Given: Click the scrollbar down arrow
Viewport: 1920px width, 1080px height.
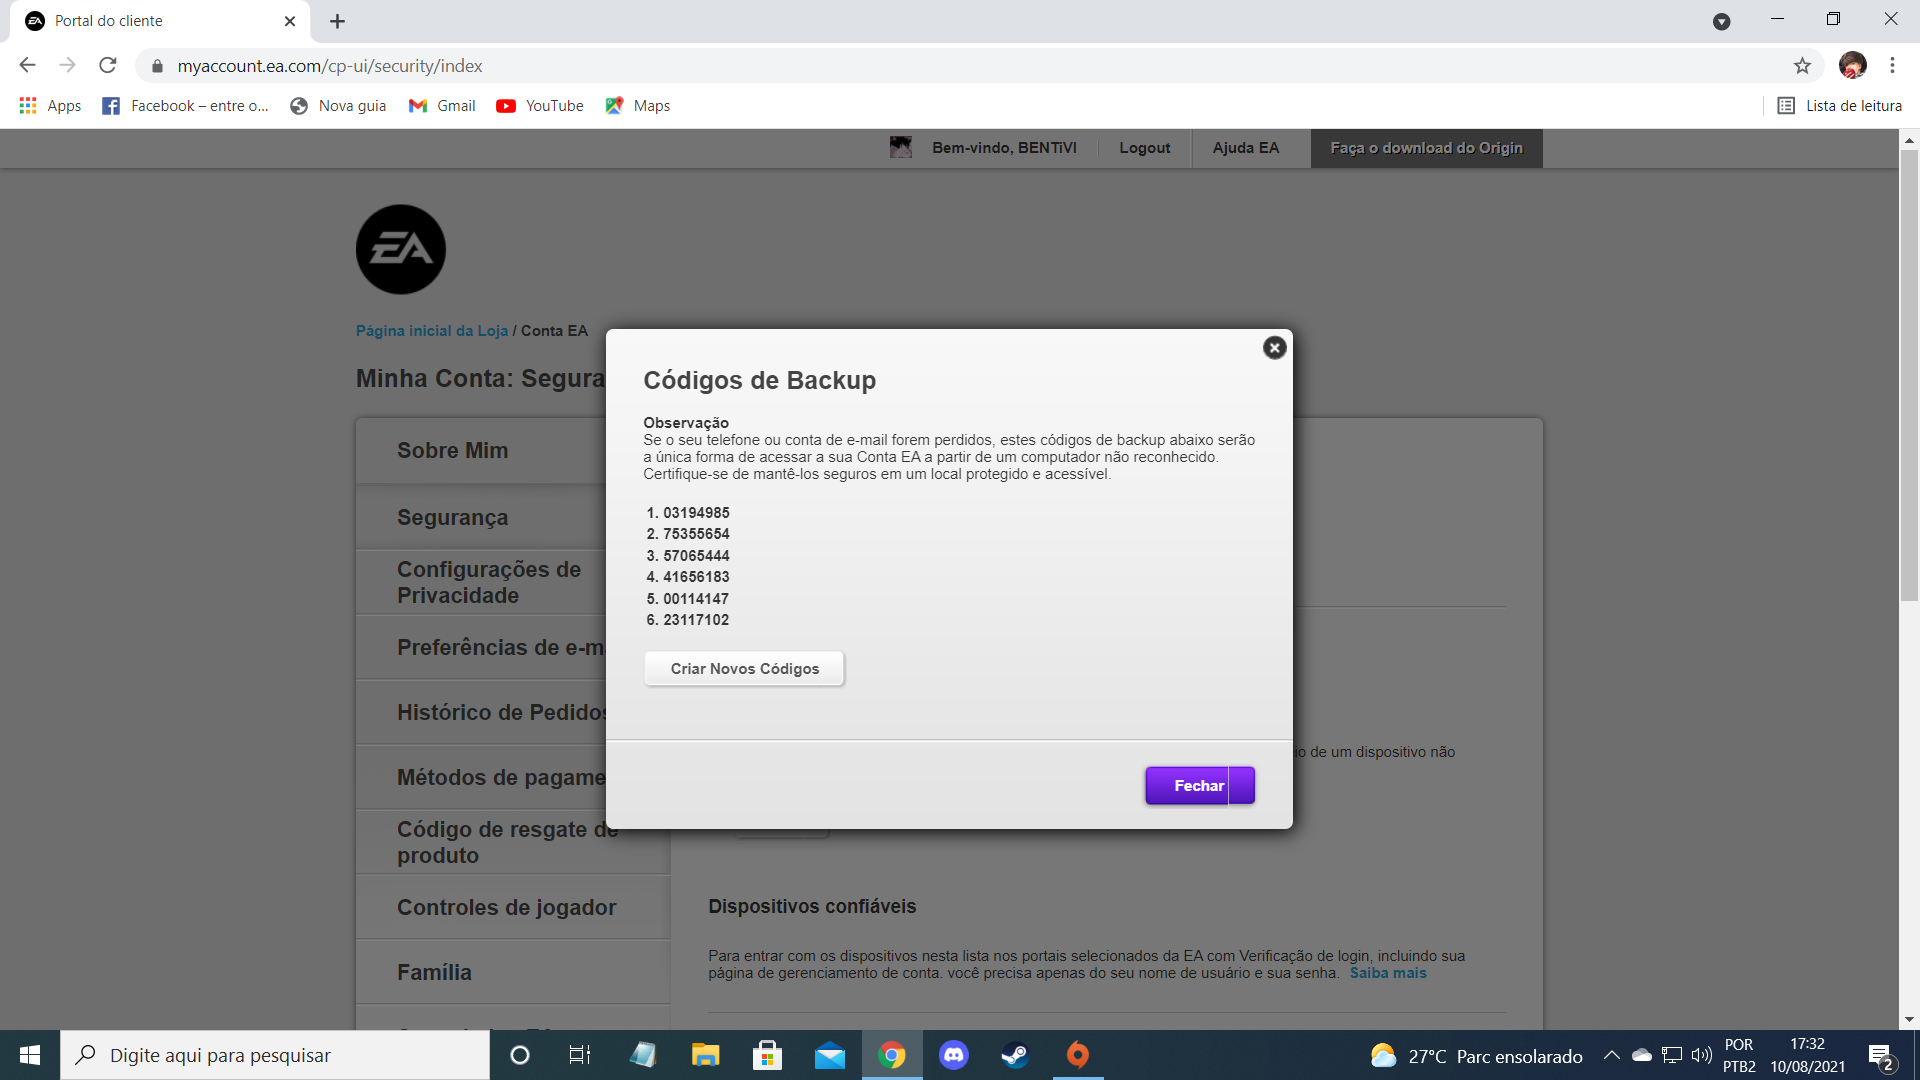Looking at the screenshot, I should [x=1909, y=1020].
